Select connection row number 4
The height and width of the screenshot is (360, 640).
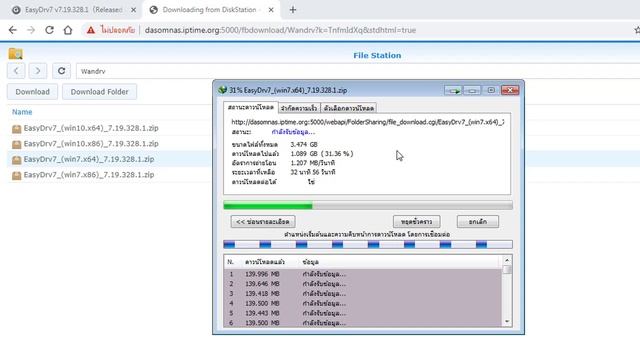coord(363,304)
